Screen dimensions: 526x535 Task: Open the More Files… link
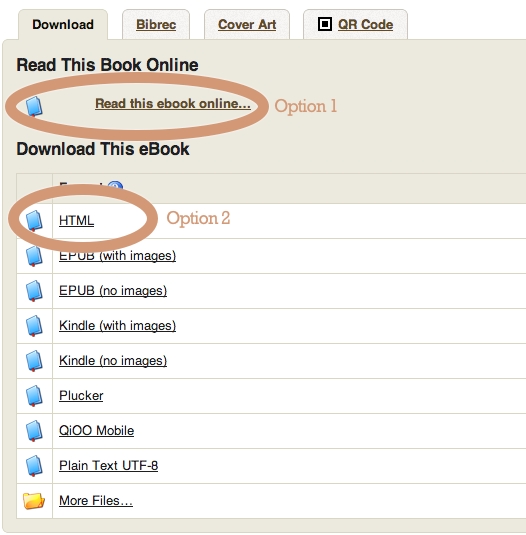point(96,501)
